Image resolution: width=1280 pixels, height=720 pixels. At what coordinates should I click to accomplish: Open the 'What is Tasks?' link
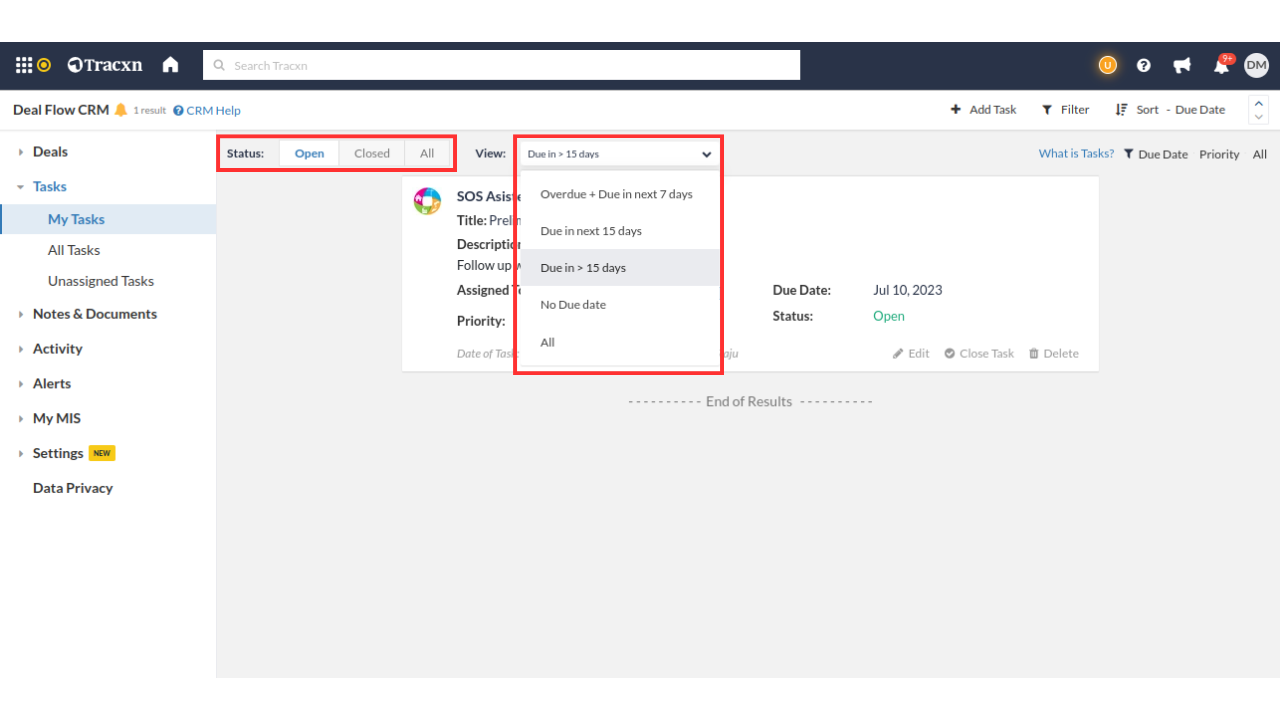[1076, 154]
